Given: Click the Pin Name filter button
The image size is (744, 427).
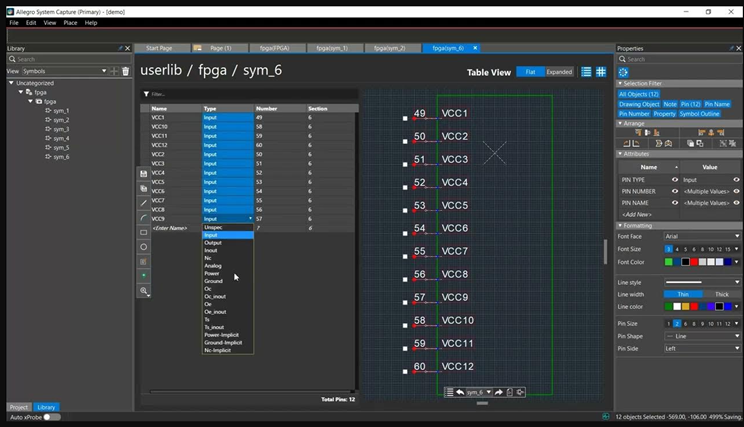Looking at the screenshot, I should point(717,104).
